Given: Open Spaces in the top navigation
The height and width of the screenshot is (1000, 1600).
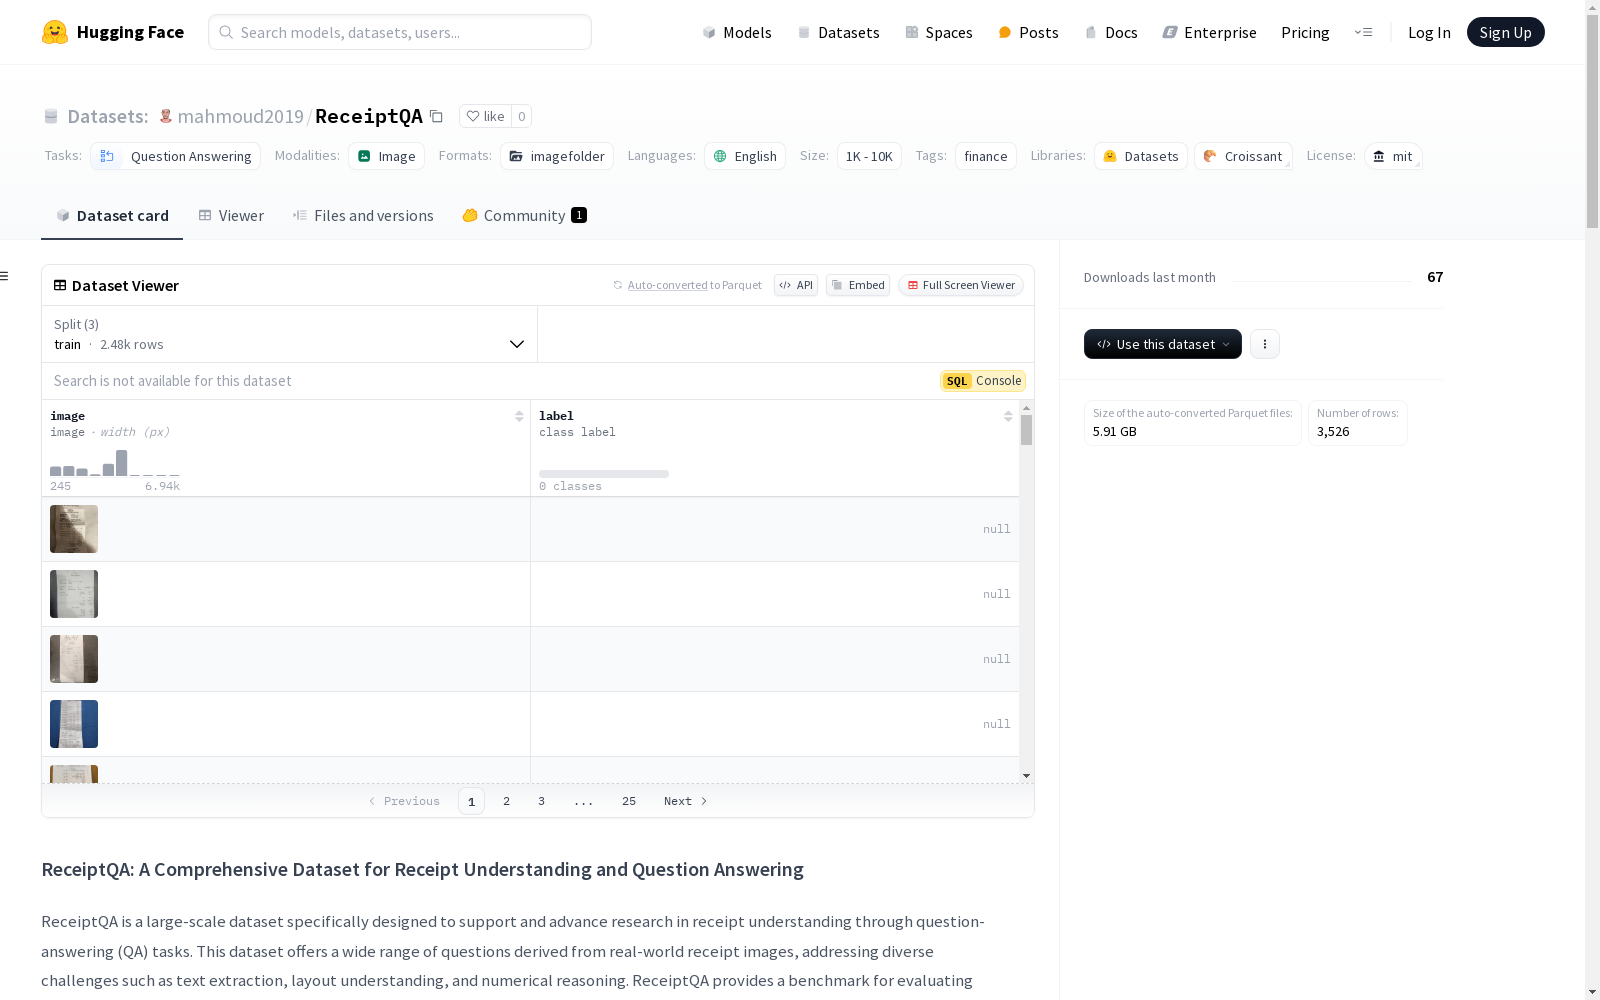Looking at the screenshot, I should (938, 32).
